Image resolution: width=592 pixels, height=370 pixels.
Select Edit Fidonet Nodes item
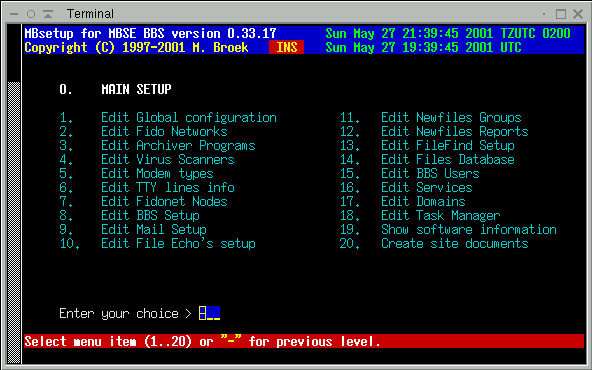(164, 201)
